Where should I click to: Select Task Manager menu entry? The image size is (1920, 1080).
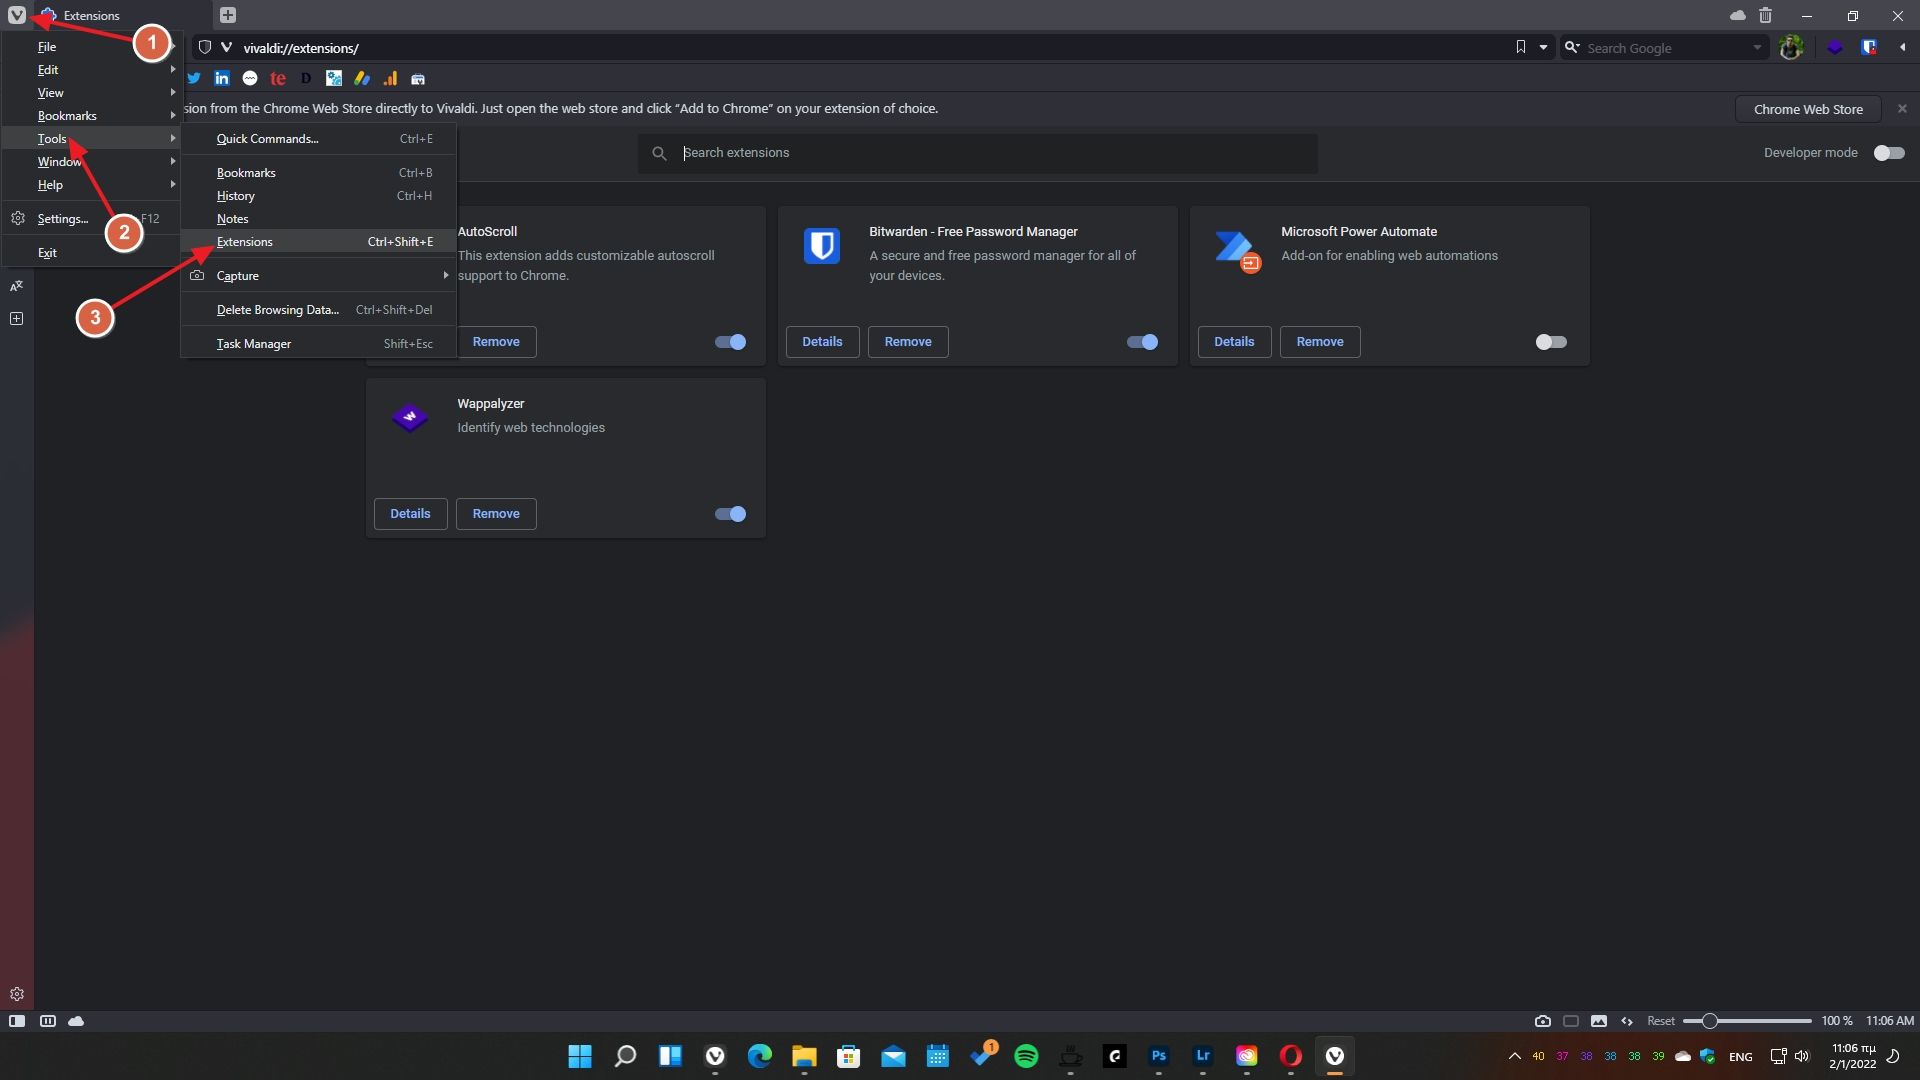tap(254, 344)
